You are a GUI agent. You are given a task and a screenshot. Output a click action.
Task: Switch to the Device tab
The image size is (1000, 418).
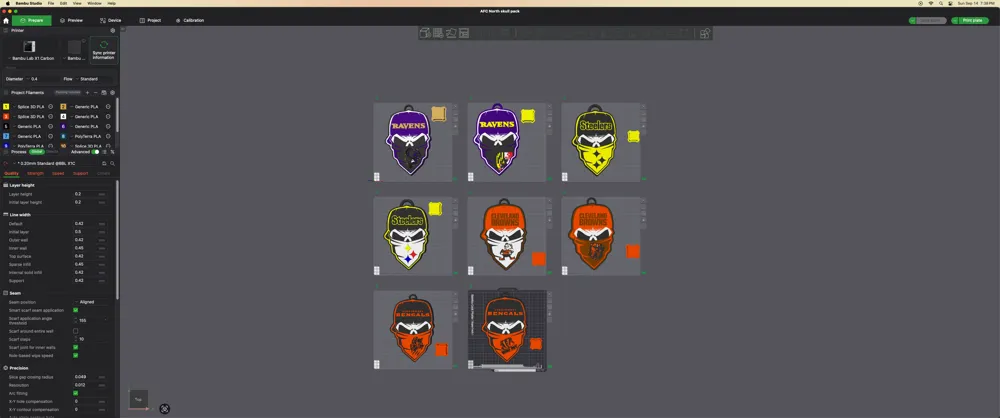[x=110, y=20]
